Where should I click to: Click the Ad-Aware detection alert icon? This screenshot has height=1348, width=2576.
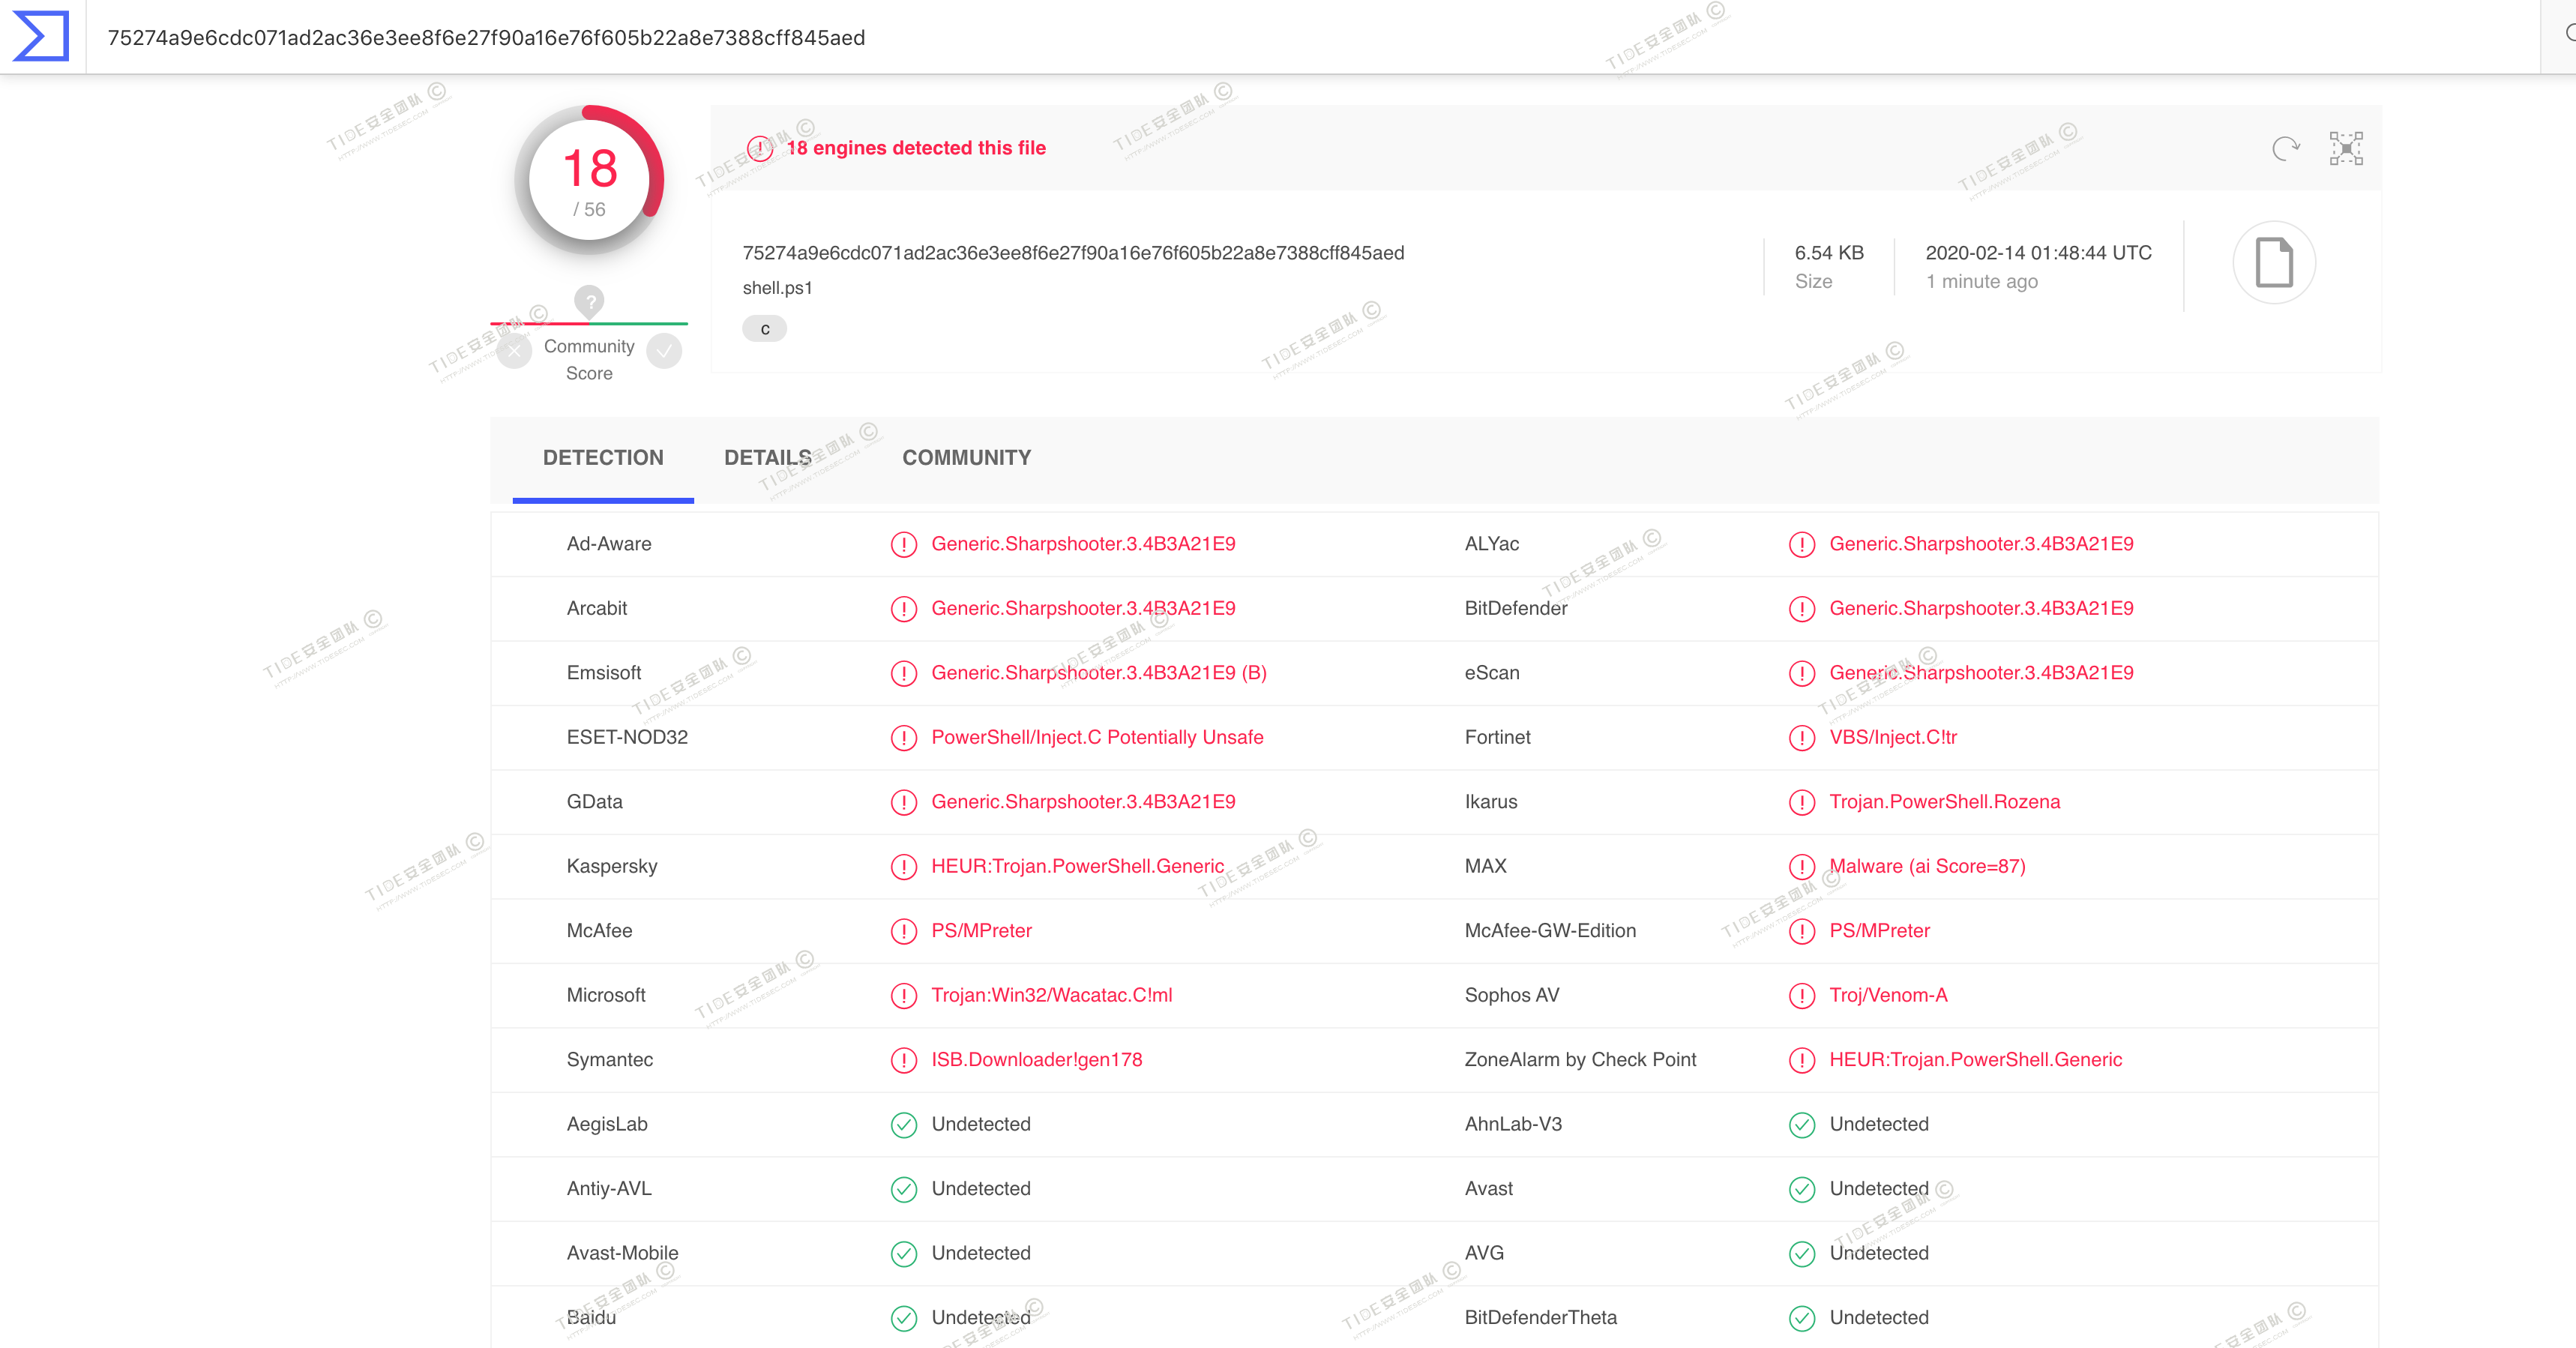(903, 544)
